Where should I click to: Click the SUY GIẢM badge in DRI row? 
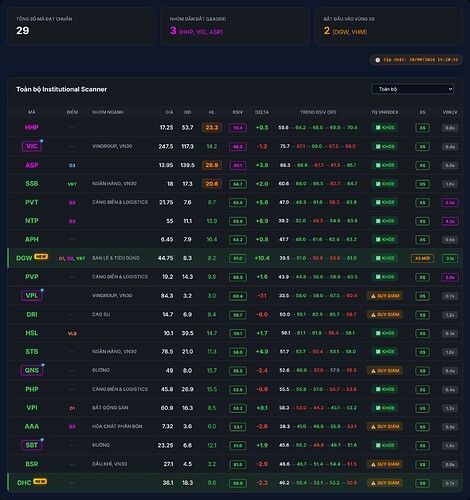click(x=385, y=315)
